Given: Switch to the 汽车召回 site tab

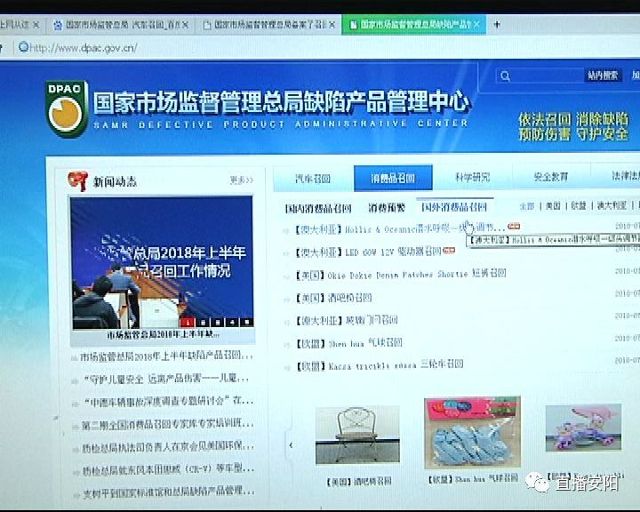Looking at the screenshot, I should pos(313,178).
